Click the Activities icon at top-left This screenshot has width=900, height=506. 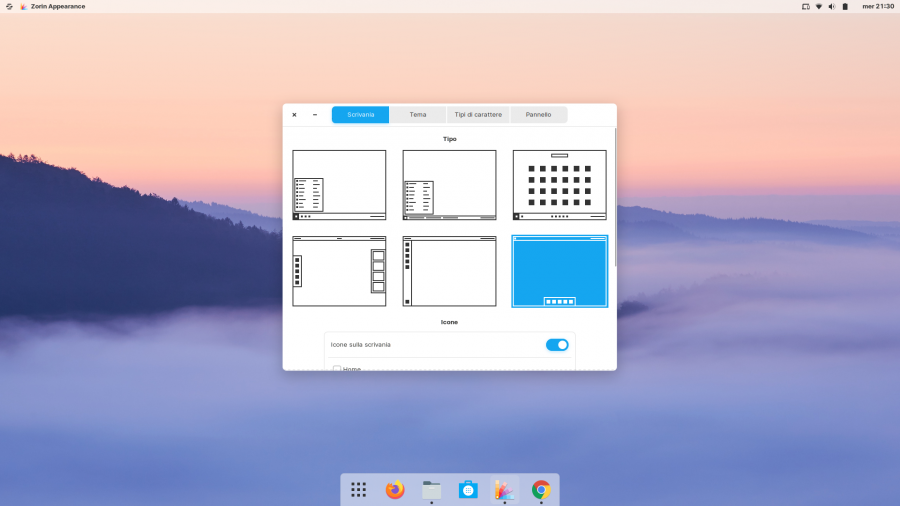coord(9,6)
